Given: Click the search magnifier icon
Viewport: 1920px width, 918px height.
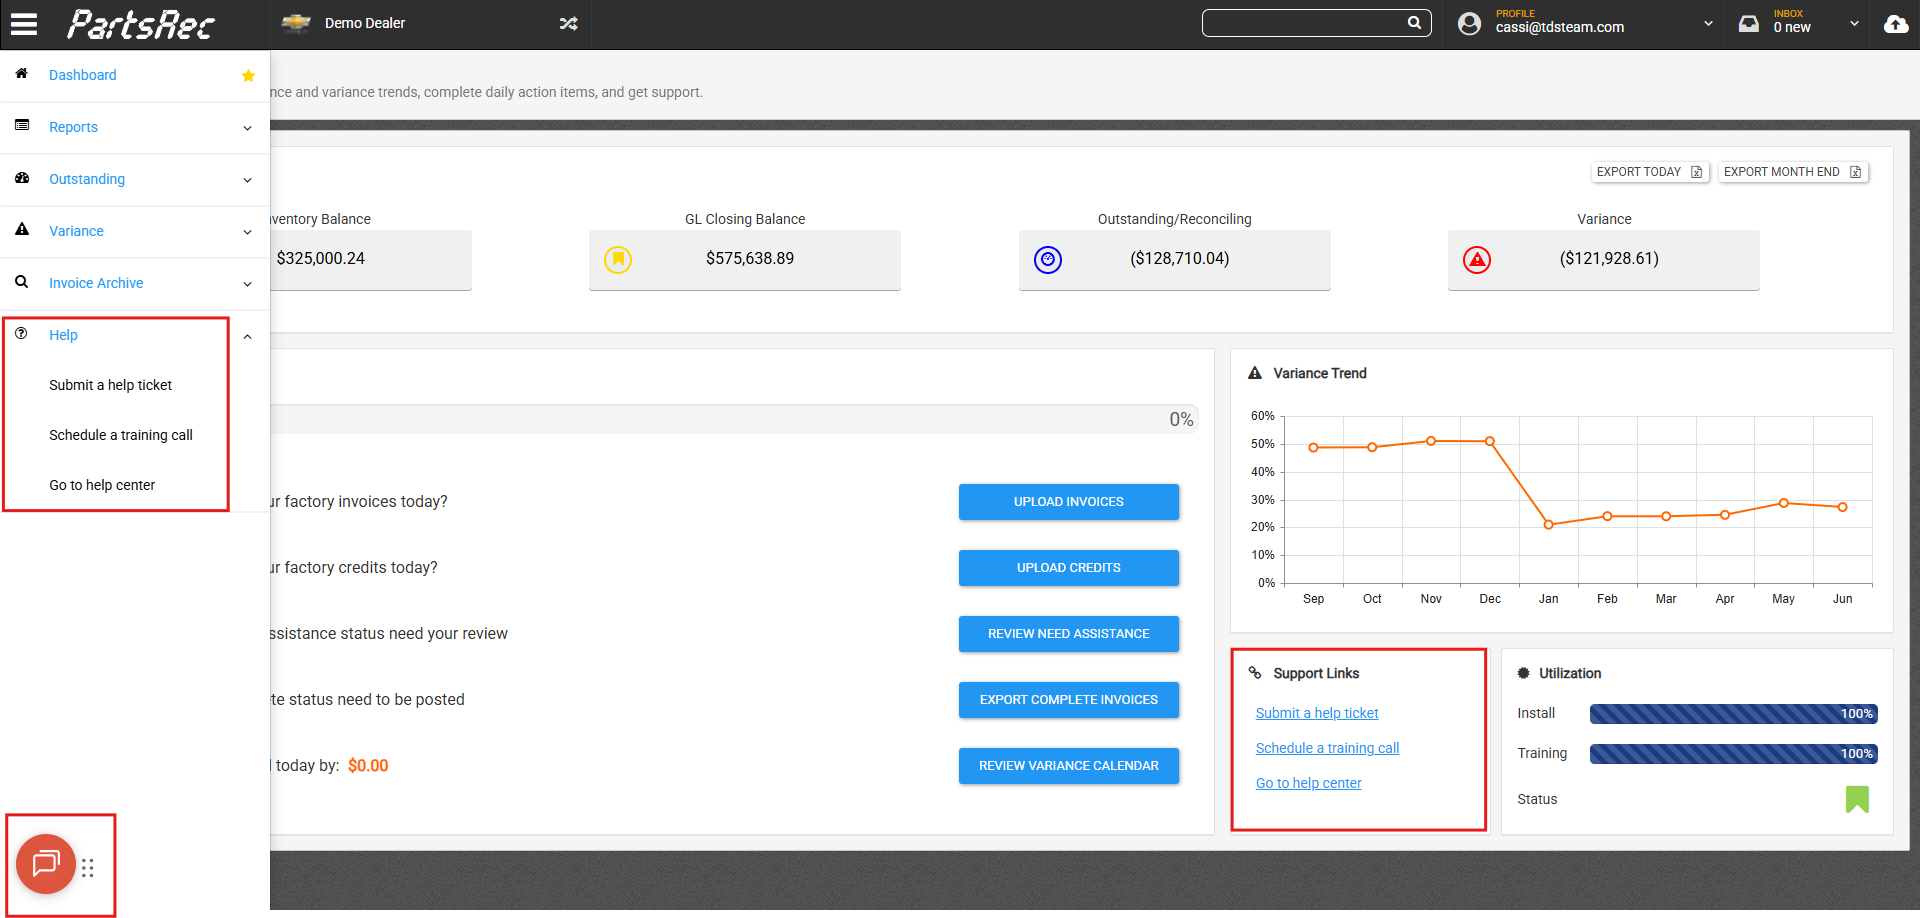Looking at the screenshot, I should coord(1414,23).
